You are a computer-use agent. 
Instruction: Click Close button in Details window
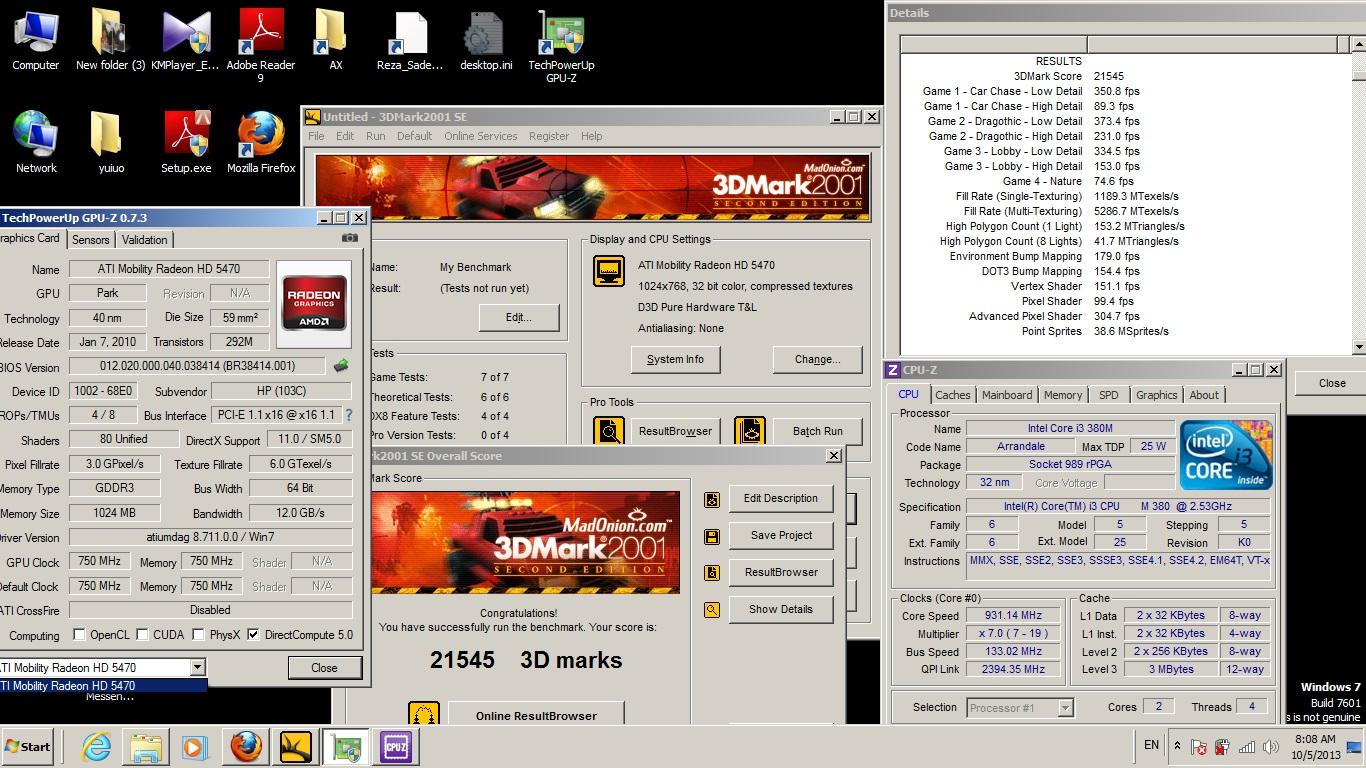point(1331,383)
